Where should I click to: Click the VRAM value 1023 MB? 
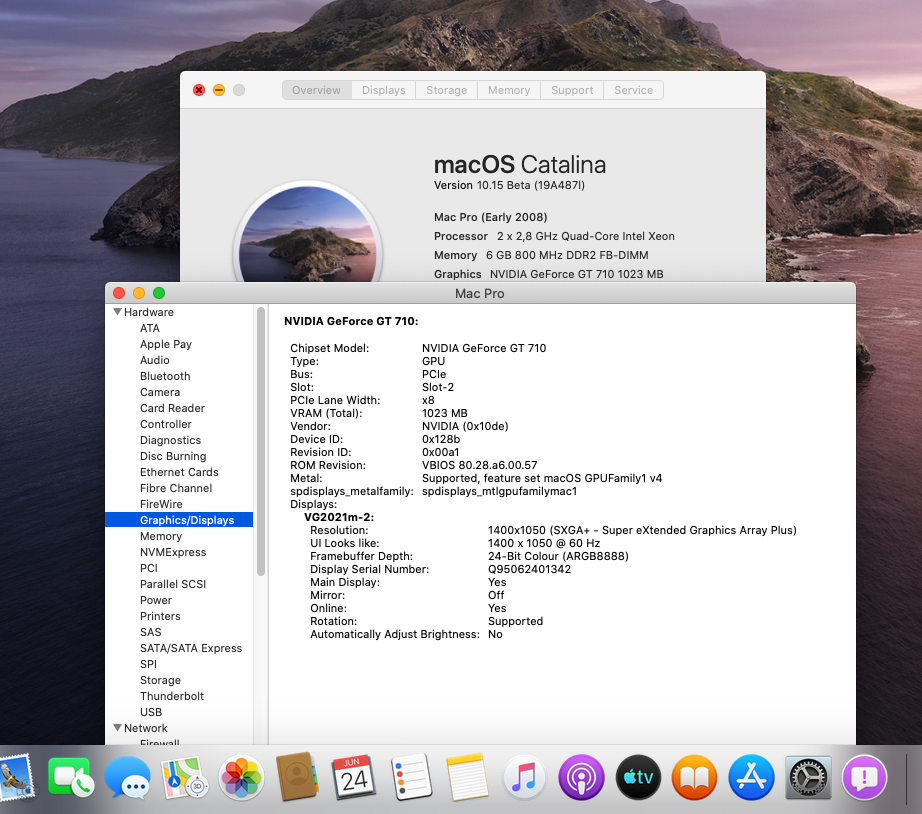[445, 413]
